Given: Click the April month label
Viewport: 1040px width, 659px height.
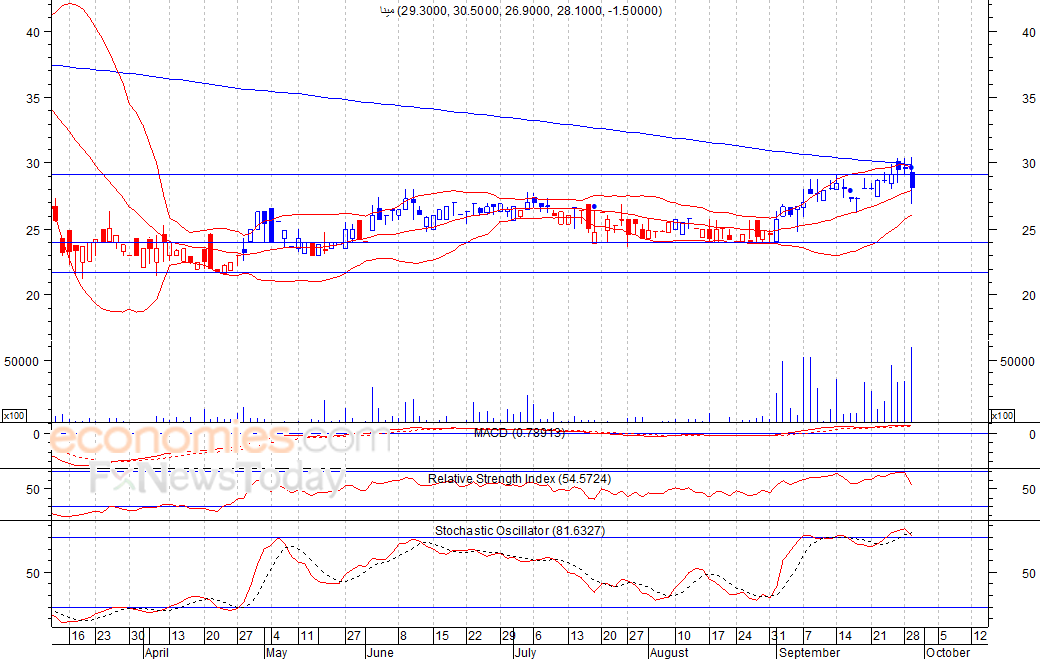Looking at the screenshot, I should [x=157, y=652].
